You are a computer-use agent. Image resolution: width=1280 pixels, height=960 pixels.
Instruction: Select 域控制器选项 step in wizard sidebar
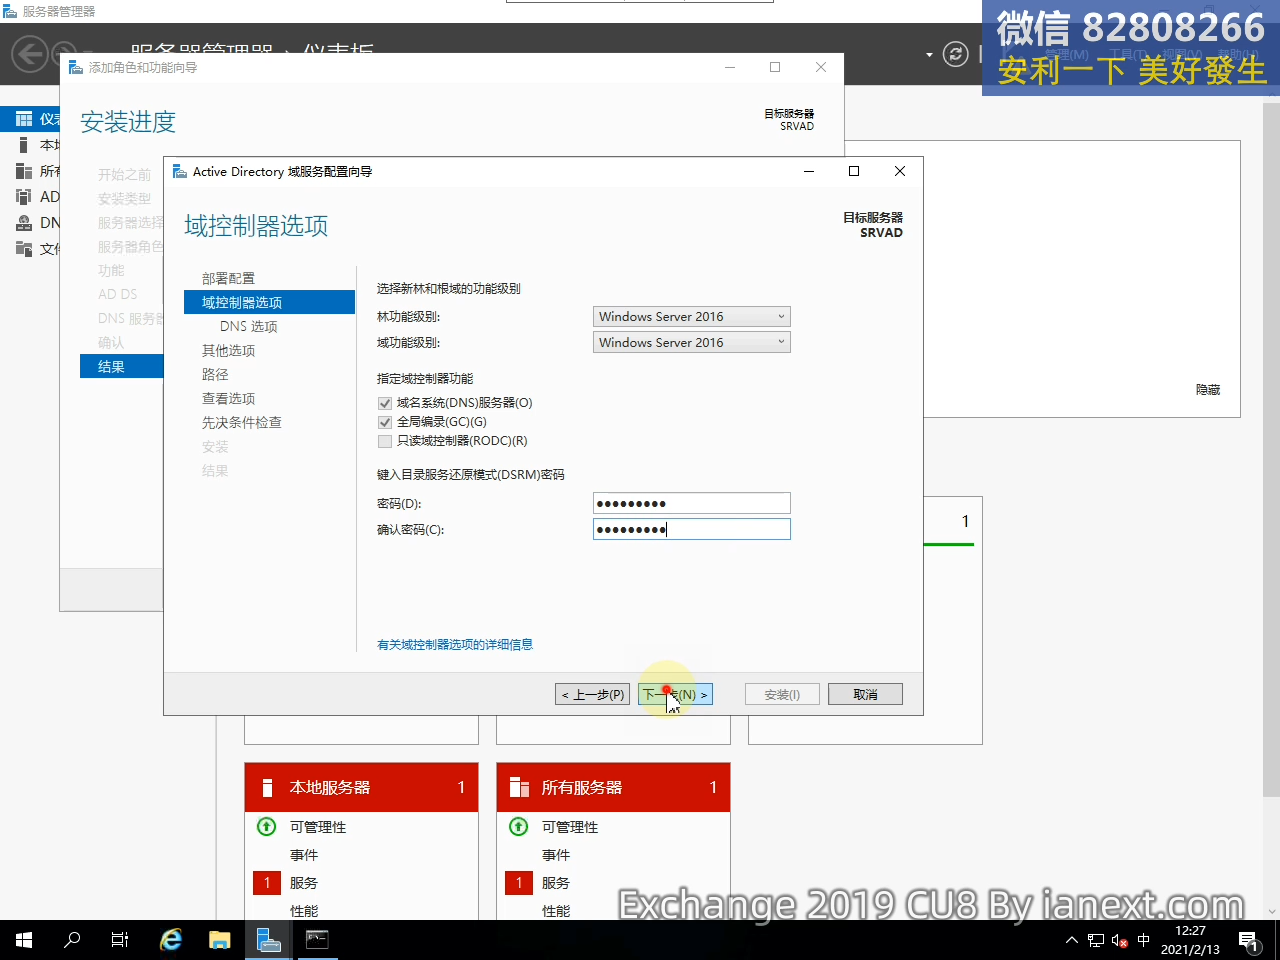(x=269, y=302)
